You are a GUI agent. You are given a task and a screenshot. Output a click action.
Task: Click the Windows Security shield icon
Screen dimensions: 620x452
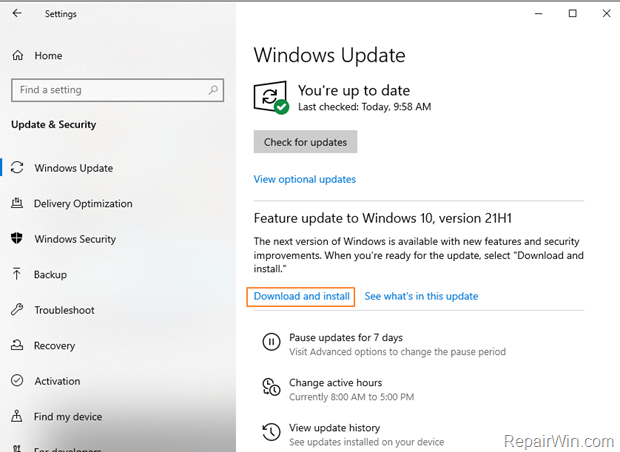[x=17, y=238]
